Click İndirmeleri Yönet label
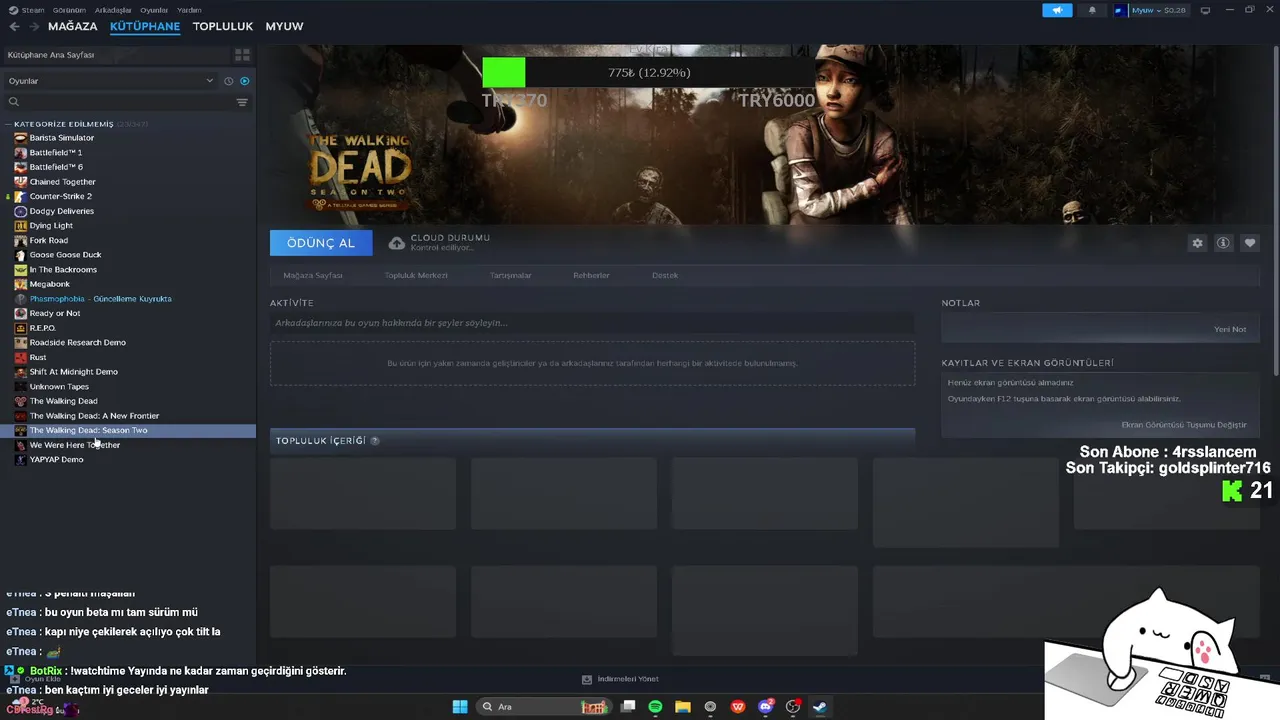 point(628,679)
